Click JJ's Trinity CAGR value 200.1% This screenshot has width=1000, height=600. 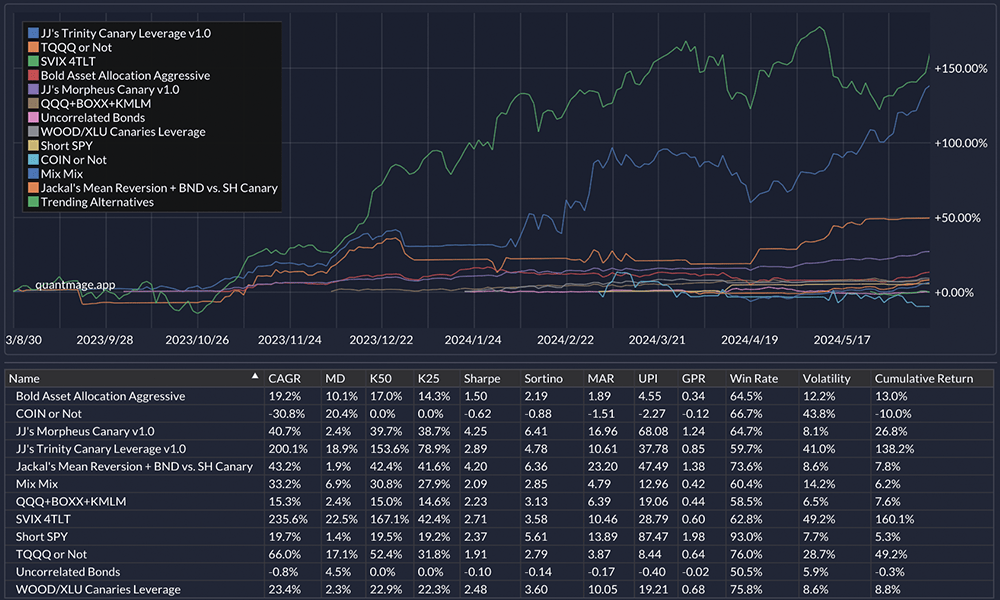pyautogui.click(x=288, y=449)
